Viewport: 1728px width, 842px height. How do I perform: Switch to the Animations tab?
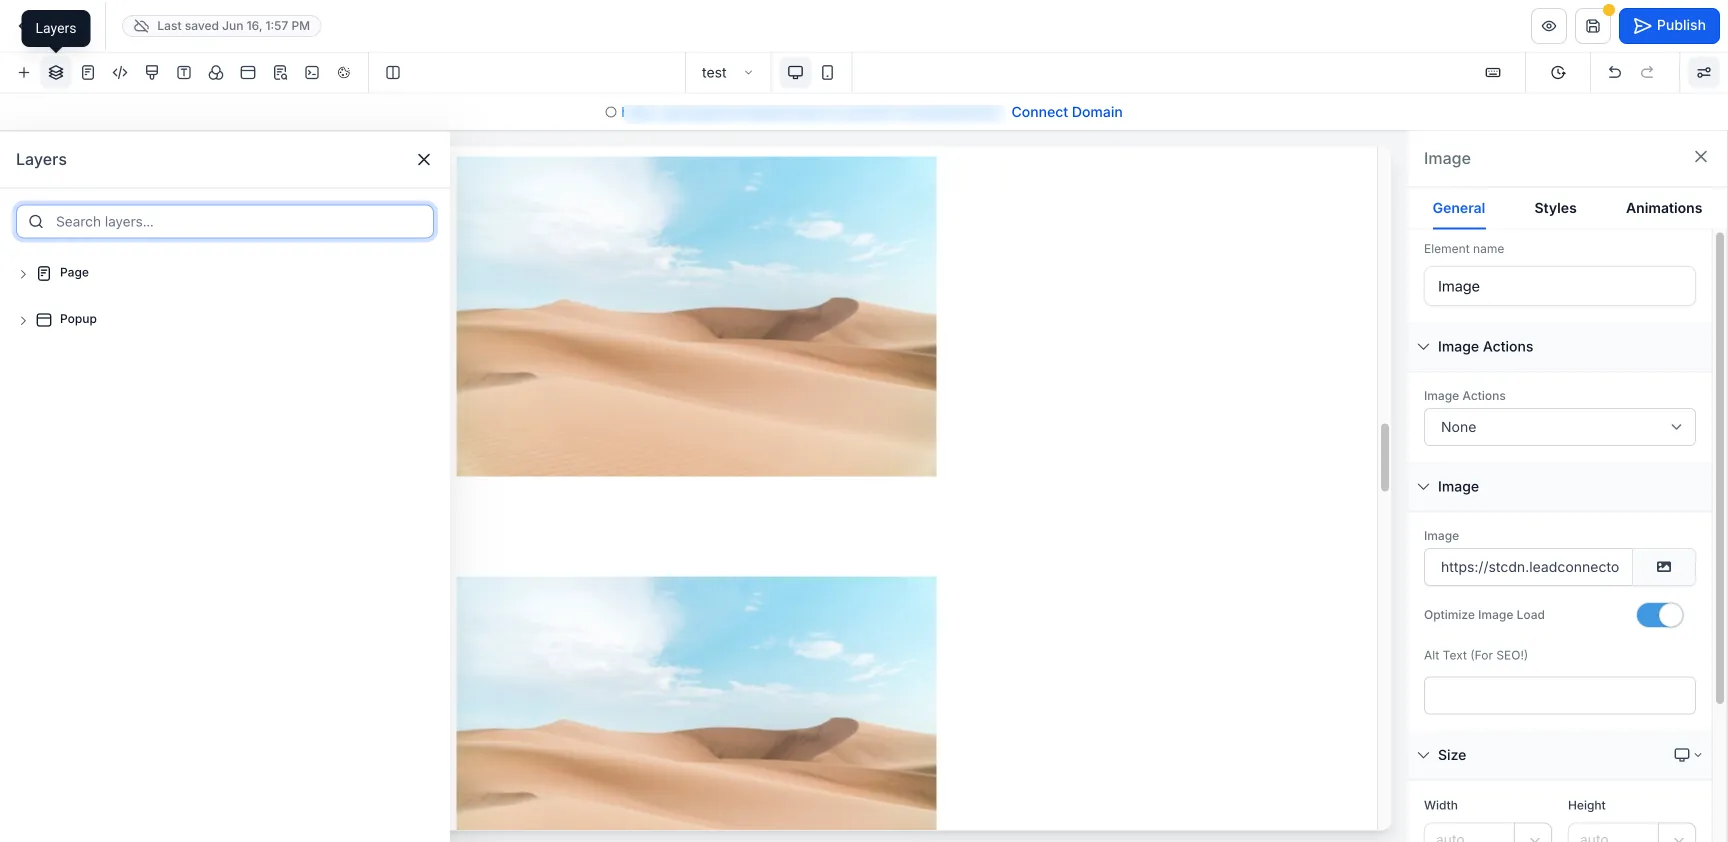tap(1664, 208)
